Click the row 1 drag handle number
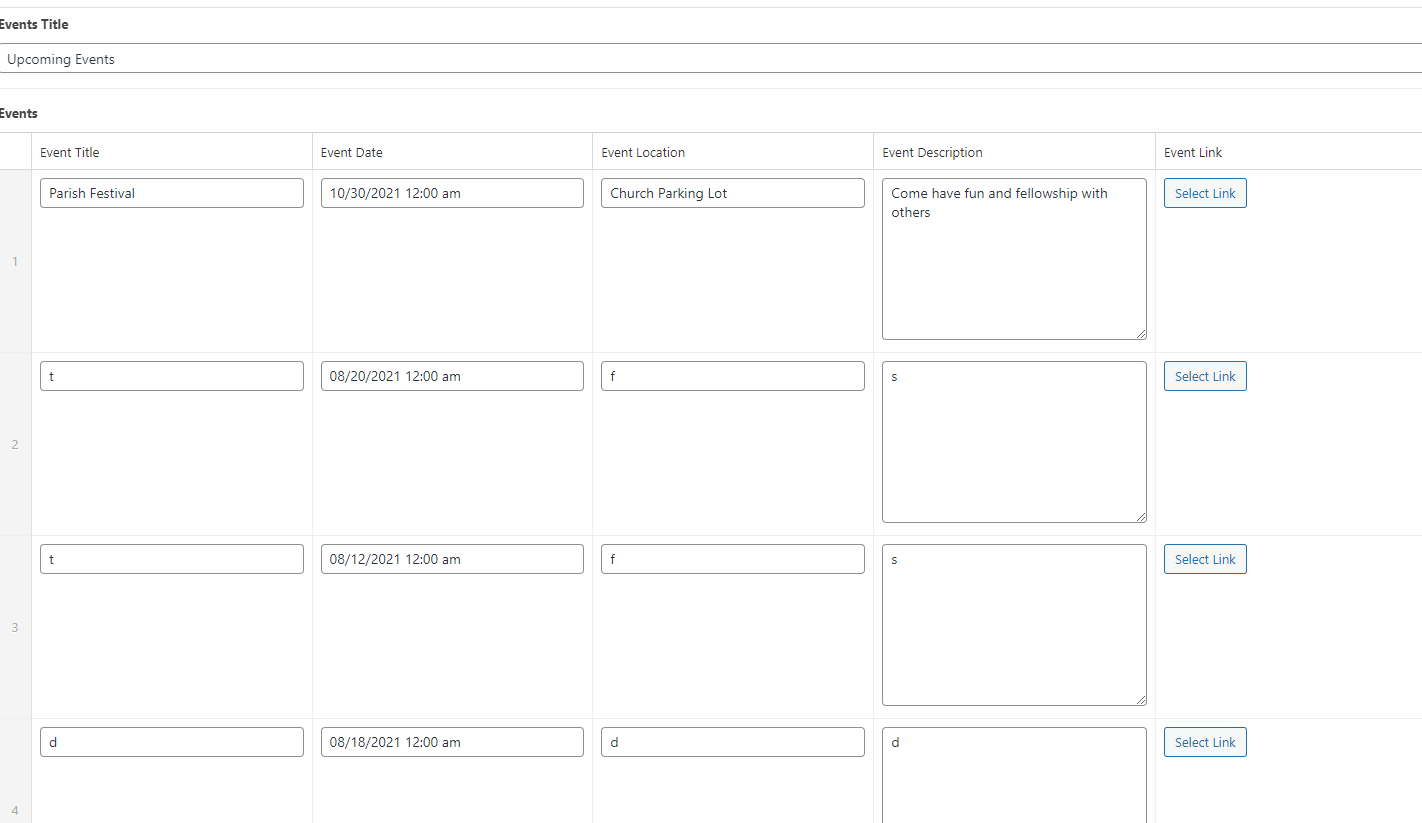Viewport: 1422px width, 823px height. click(15, 262)
